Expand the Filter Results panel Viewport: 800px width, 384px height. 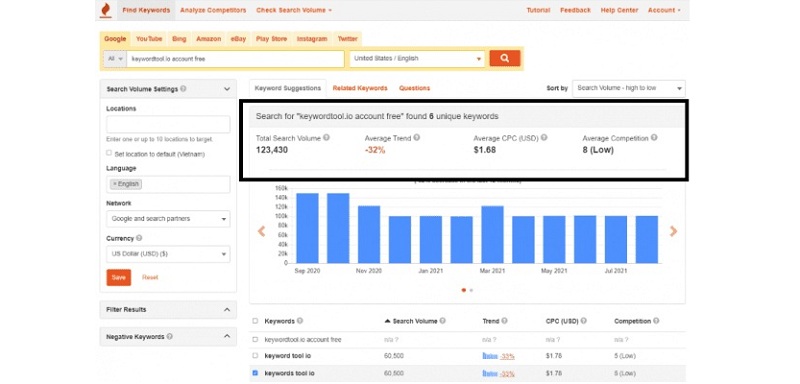point(227,310)
